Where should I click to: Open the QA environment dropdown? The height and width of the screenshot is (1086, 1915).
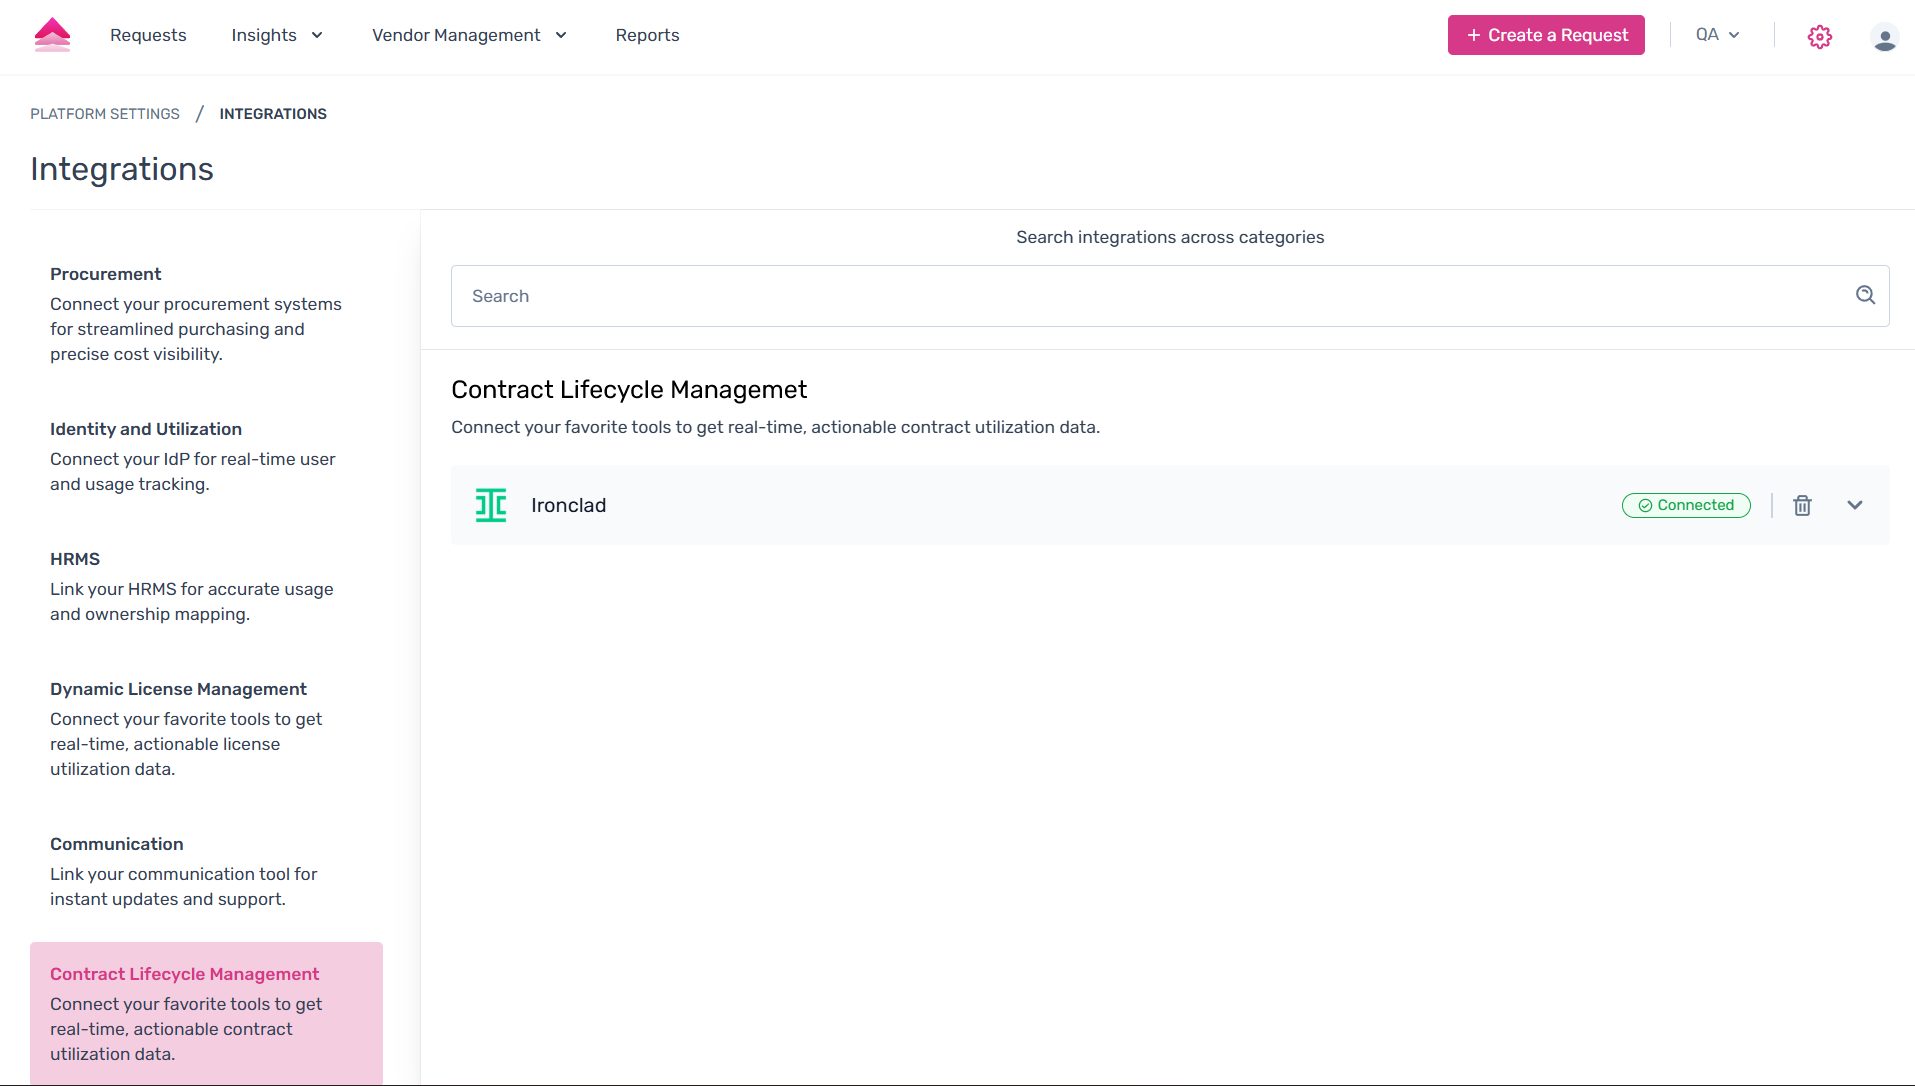pos(1717,35)
